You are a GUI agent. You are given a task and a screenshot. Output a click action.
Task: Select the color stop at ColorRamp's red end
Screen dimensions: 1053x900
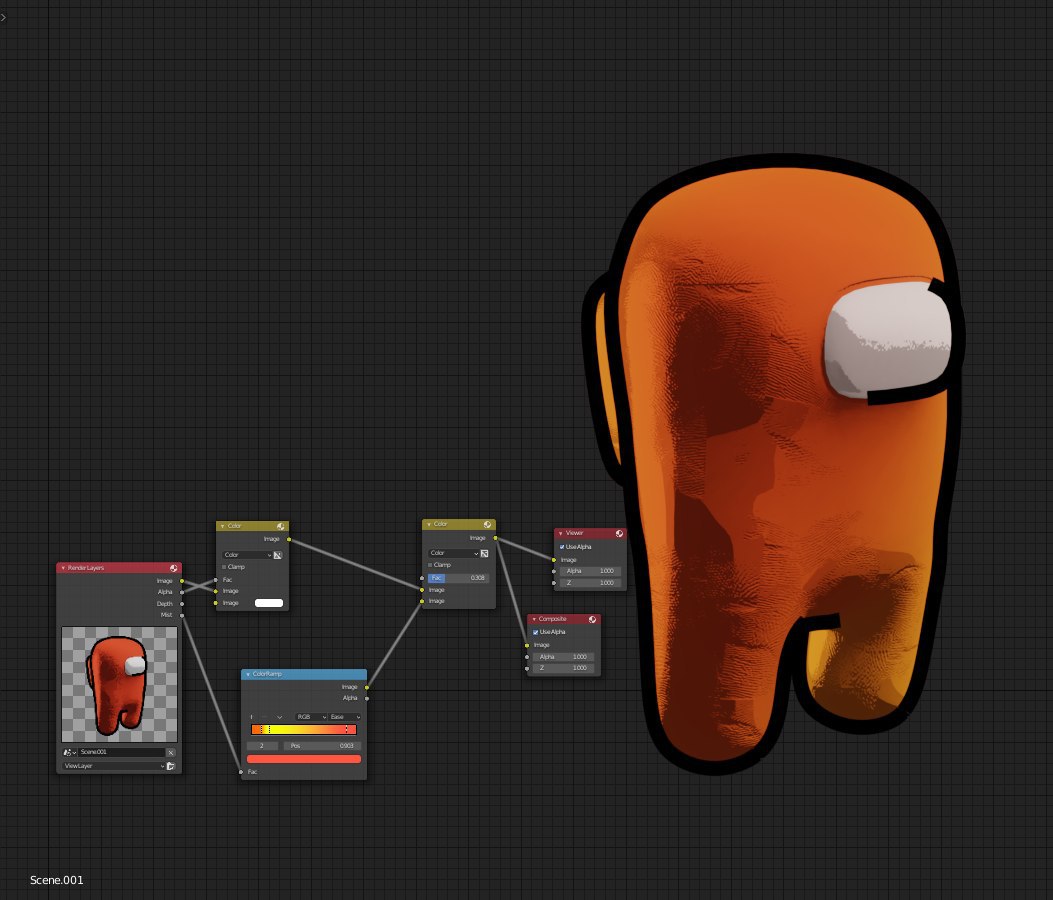click(347, 729)
